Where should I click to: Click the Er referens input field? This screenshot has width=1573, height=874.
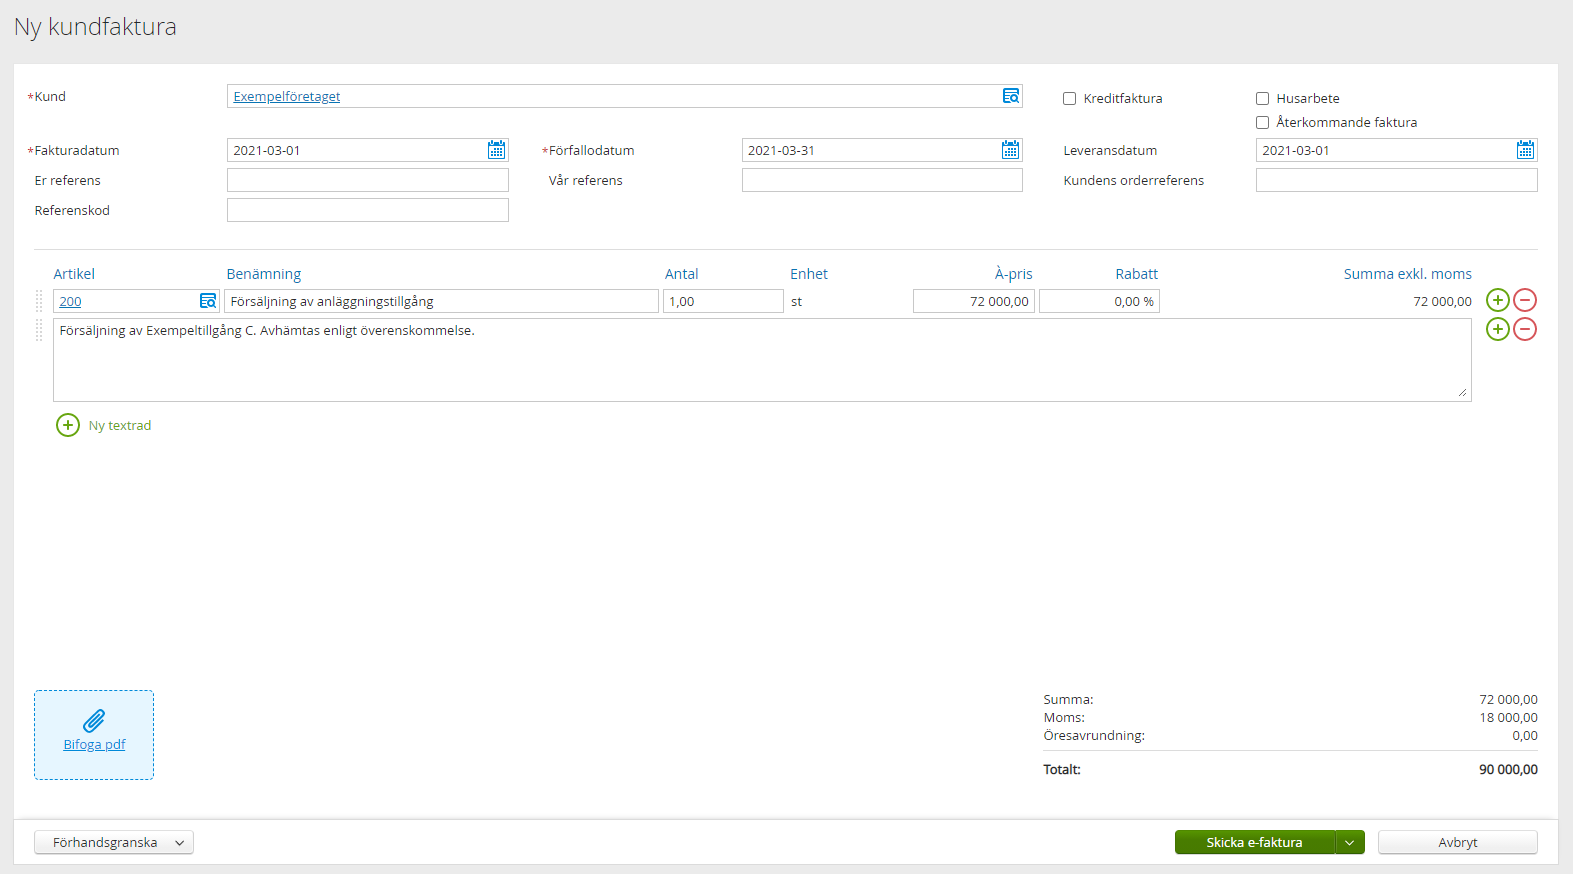(368, 180)
